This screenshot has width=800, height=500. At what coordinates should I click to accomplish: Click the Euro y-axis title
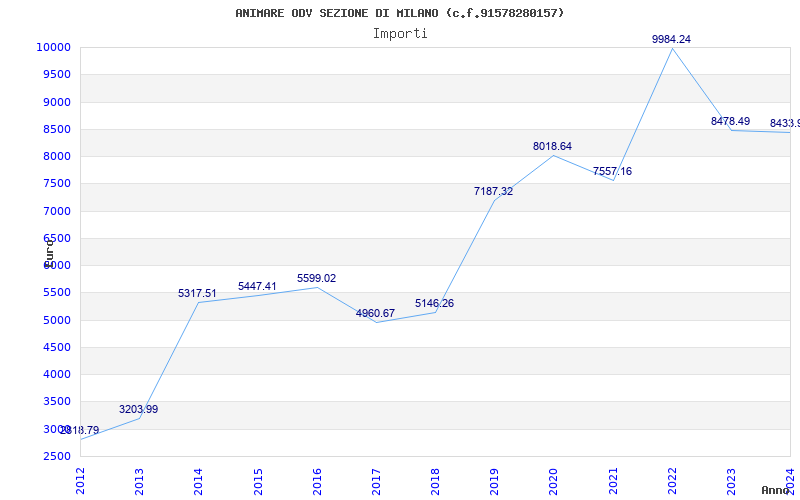point(49,253)
